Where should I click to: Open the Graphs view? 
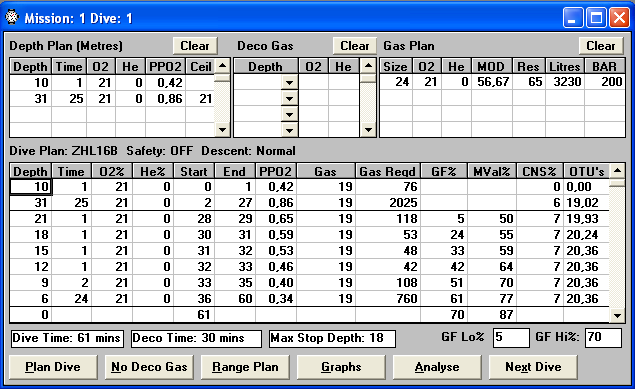pyautogui.click(x=341, y=367)
